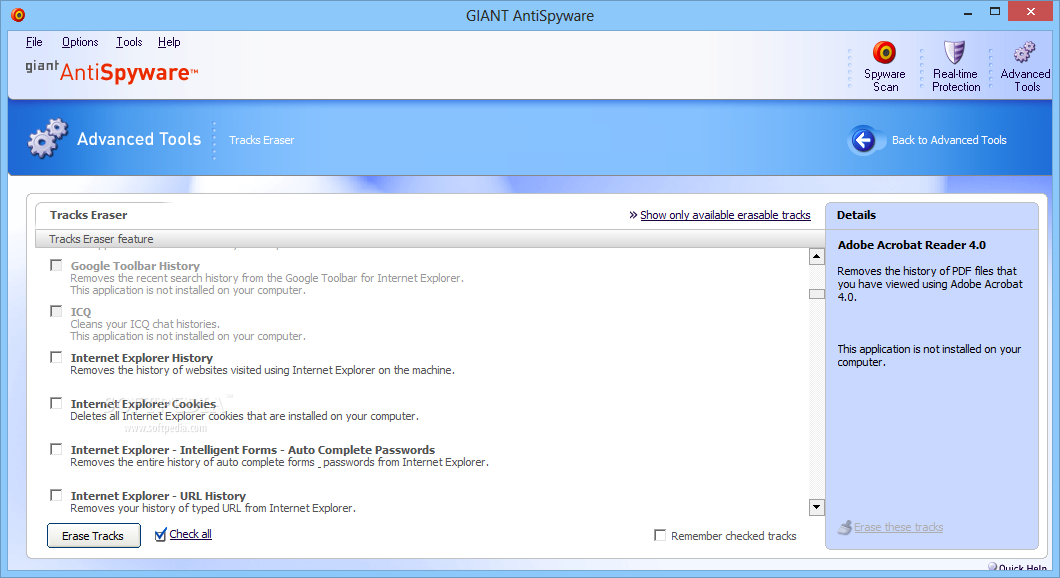Screen dimensions: 1060x578
Task: Enable Internet Explorer History checkbox
Action: click(56, 357)
